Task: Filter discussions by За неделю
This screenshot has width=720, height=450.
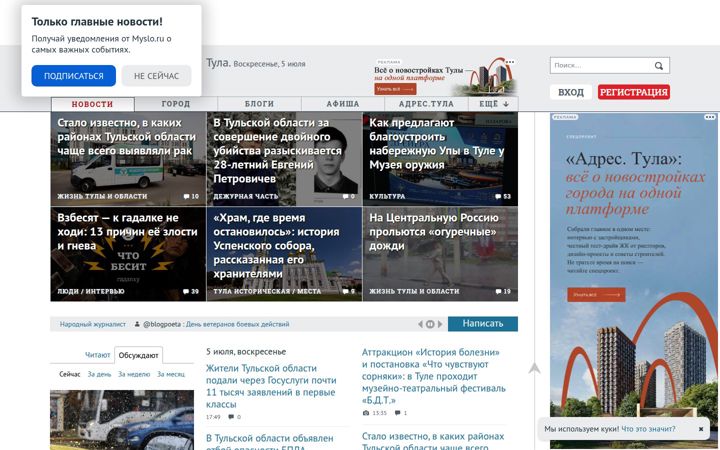Action: (134, 374)
